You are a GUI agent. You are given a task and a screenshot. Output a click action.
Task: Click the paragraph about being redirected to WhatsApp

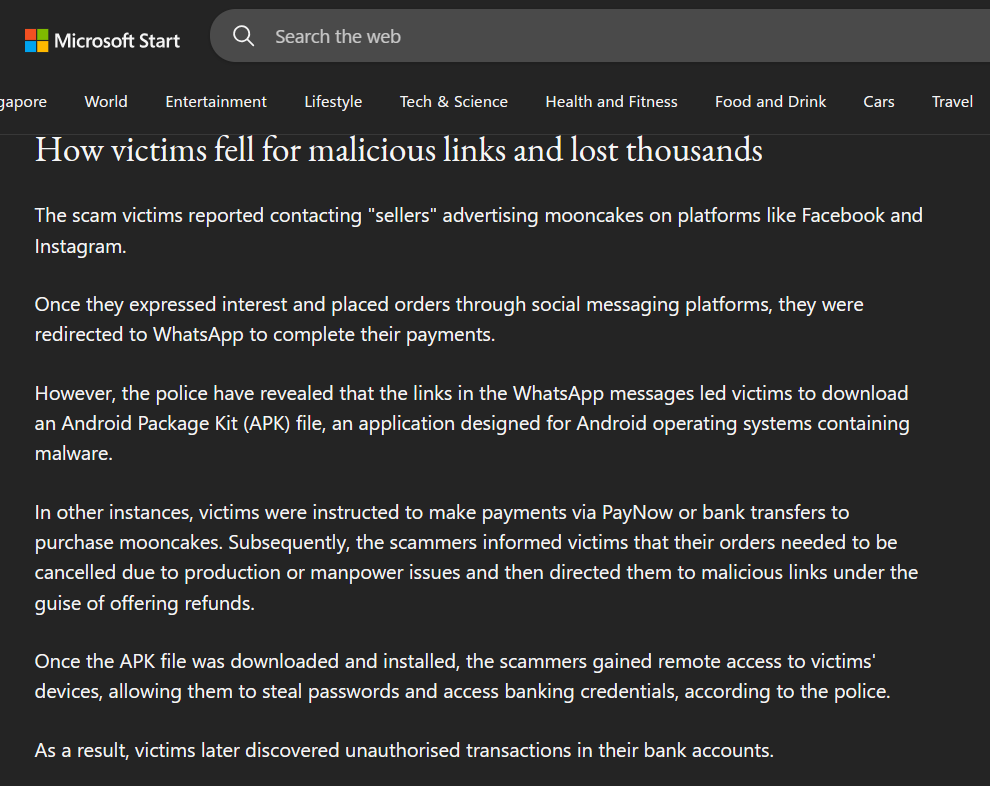pyautogui.click(x=449, y=319)
